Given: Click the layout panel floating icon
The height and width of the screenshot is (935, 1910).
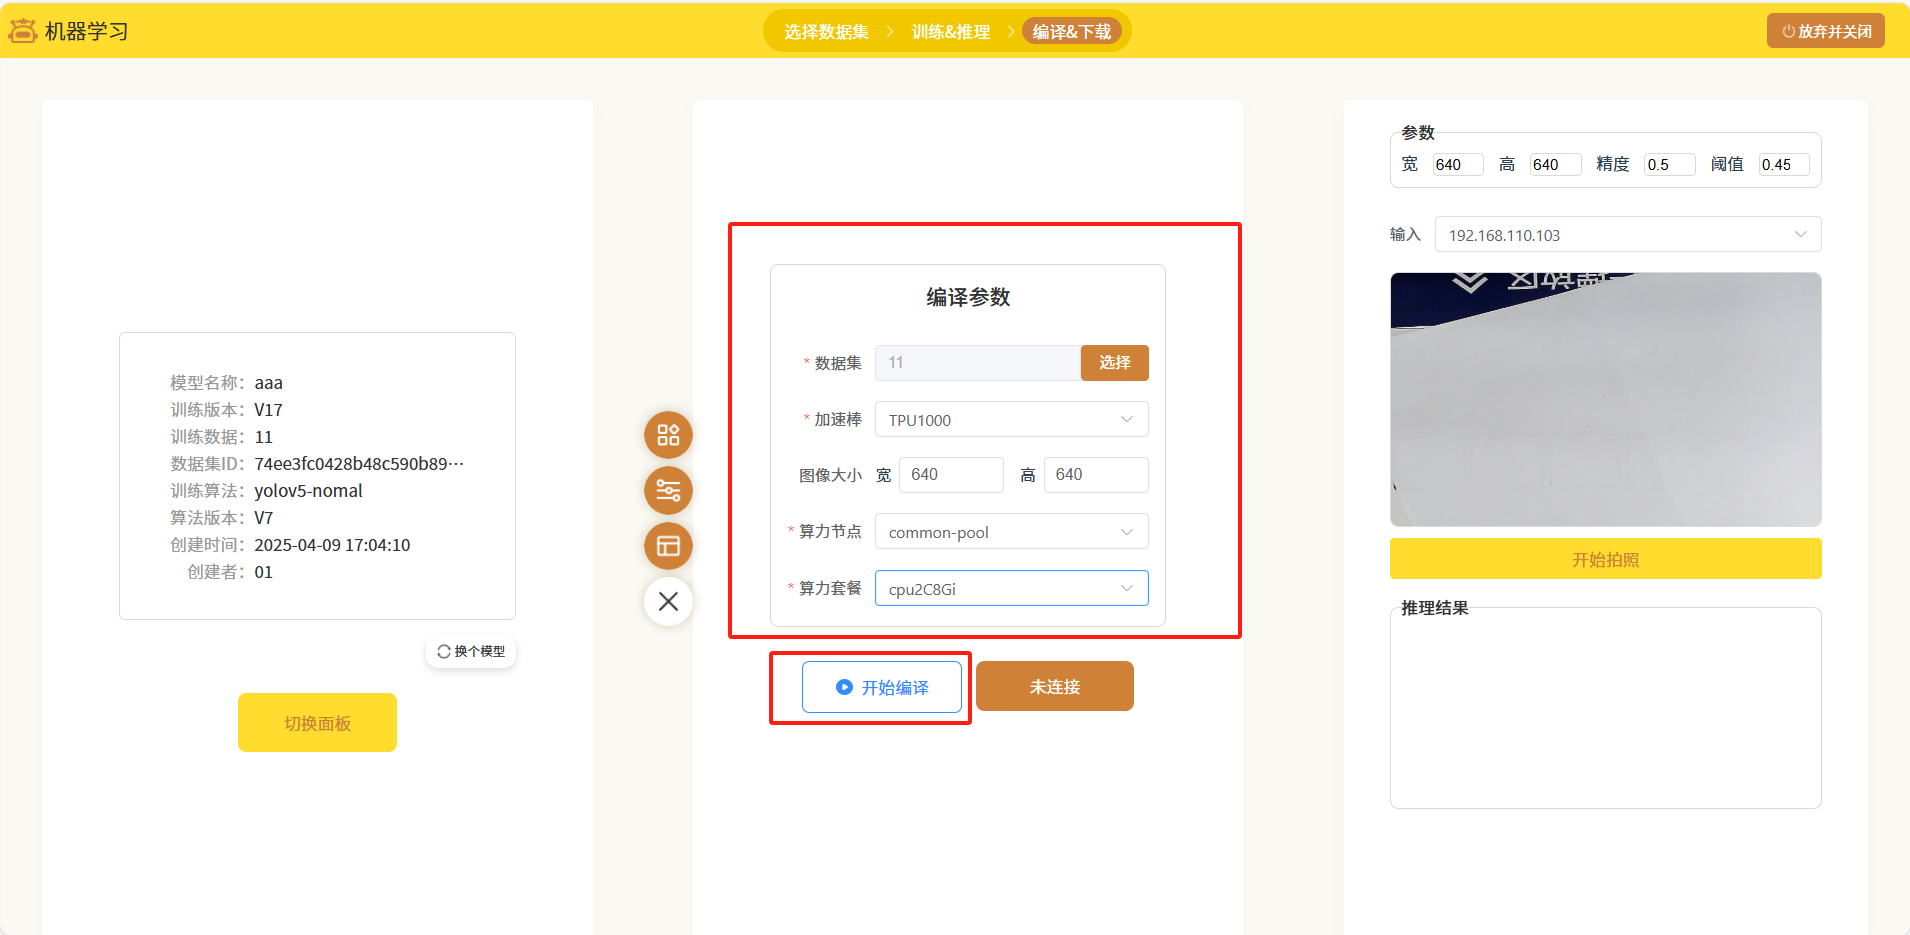Looking at the screenshot, I should pos(668,546).
